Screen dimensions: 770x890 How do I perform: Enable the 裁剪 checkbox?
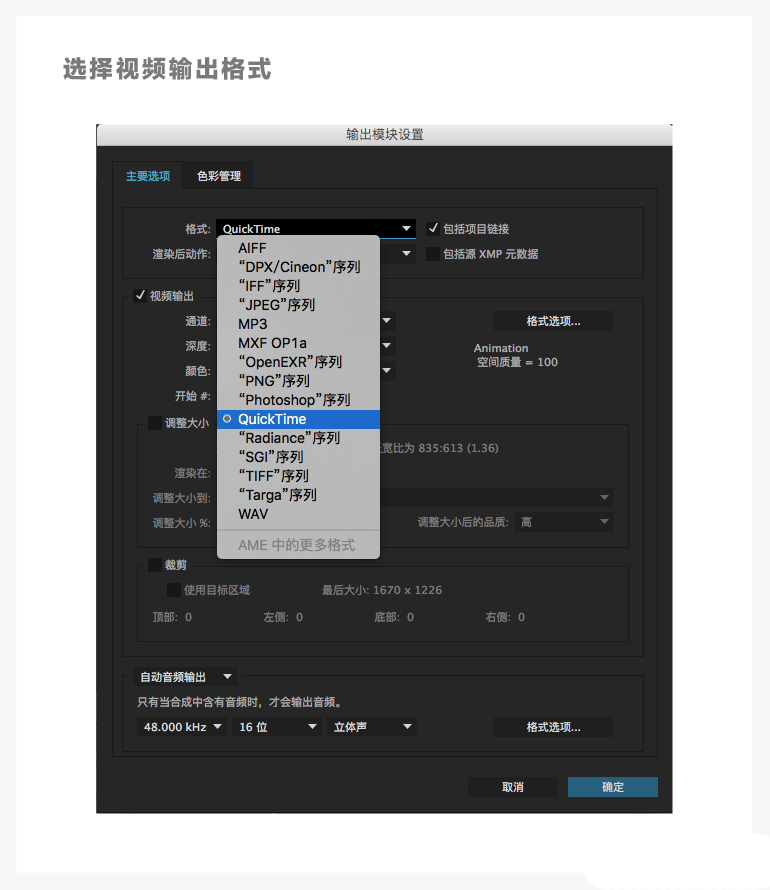(x=154, y=565)
